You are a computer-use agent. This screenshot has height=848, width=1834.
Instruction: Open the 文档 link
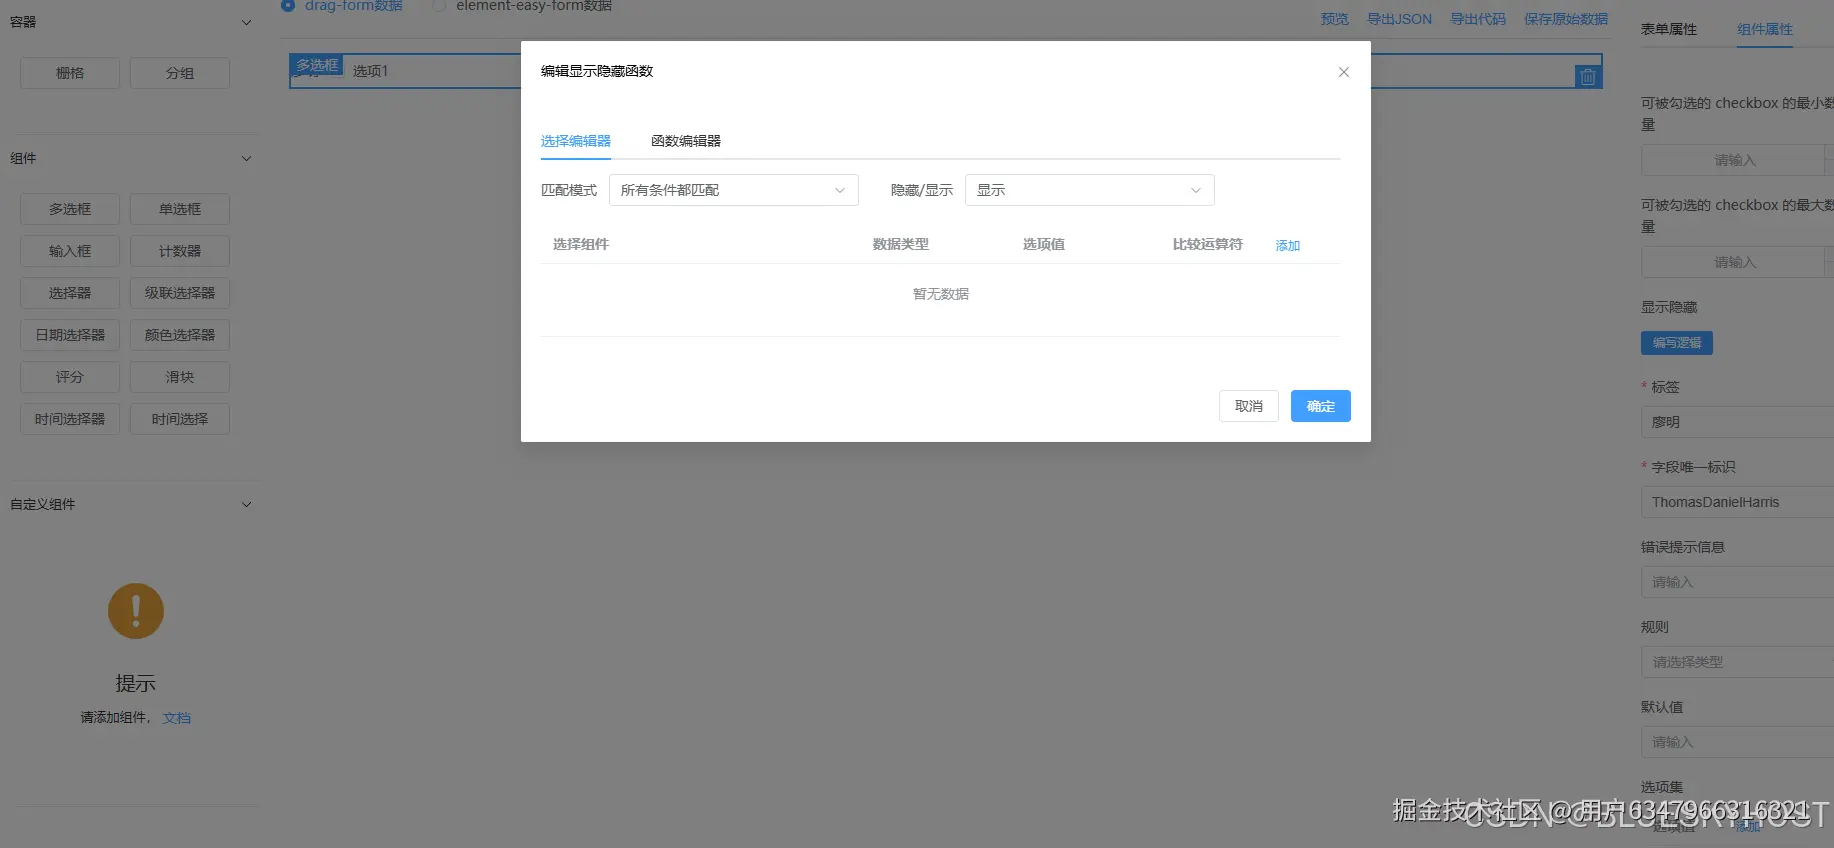177,718
